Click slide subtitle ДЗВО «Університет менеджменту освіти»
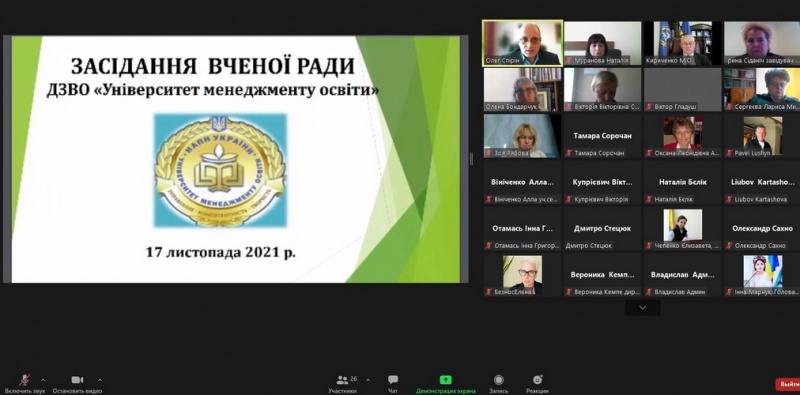 click(213, 91)
